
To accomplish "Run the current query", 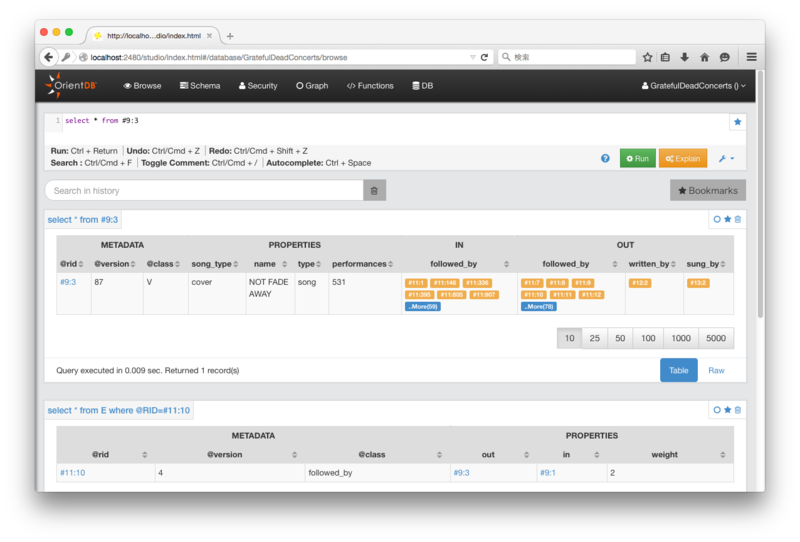I will click(x=637, y=158).
